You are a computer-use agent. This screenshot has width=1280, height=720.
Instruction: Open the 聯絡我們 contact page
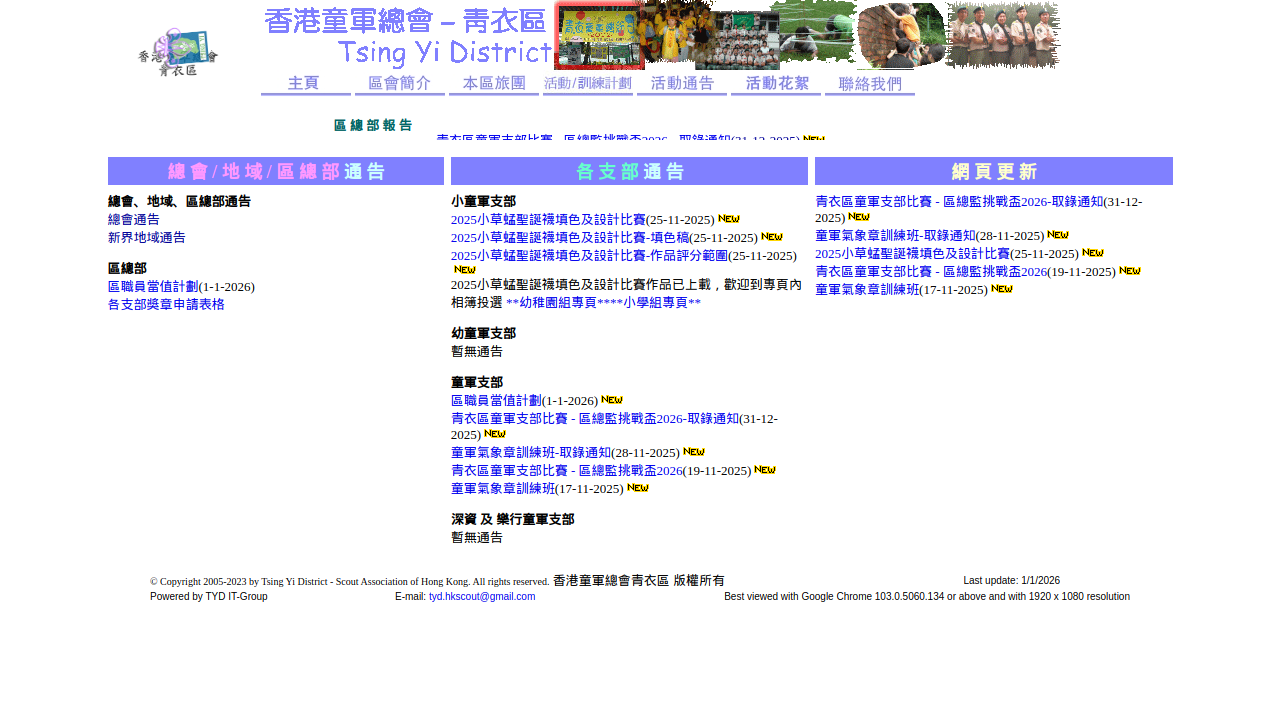pos(869,84)
